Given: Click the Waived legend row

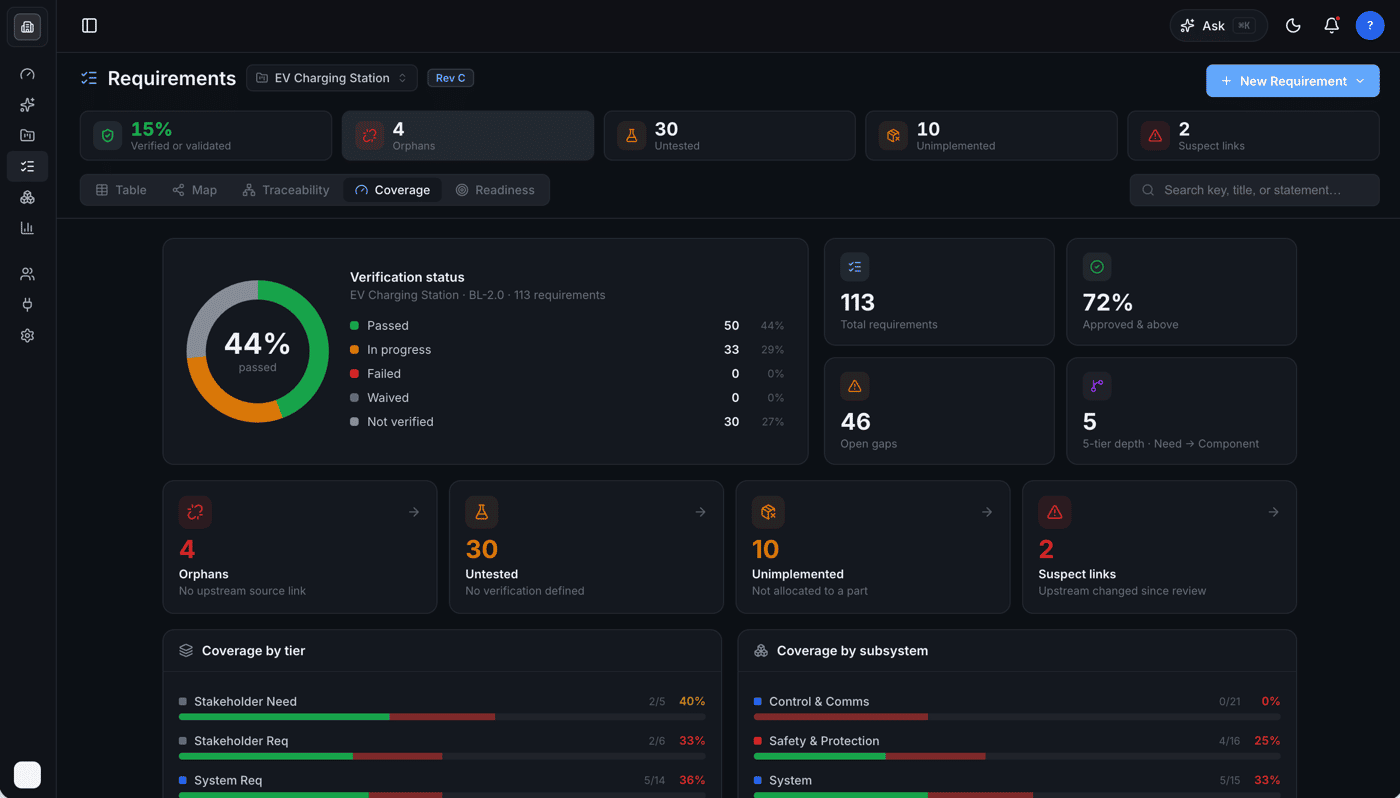Looking at the screenshot, I should pyautogui.click(x=567, y=398).
